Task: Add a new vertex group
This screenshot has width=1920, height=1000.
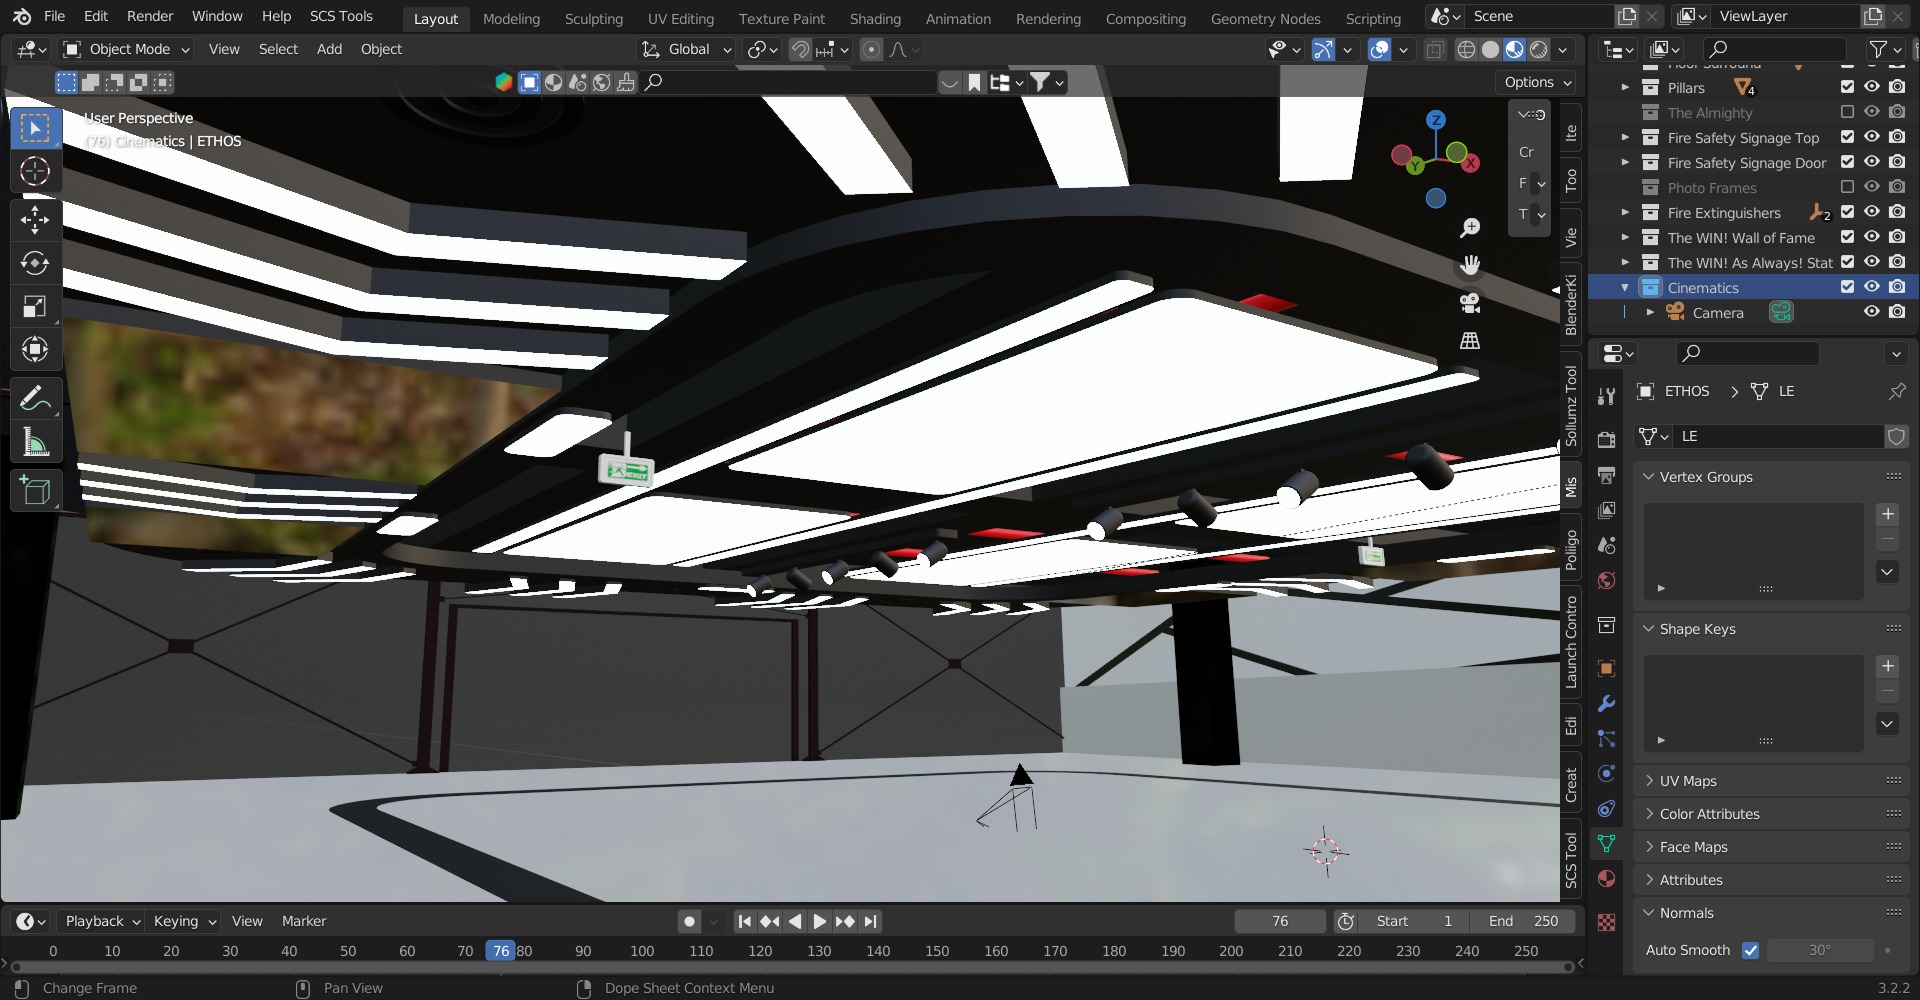Action: click(1887, 514)
